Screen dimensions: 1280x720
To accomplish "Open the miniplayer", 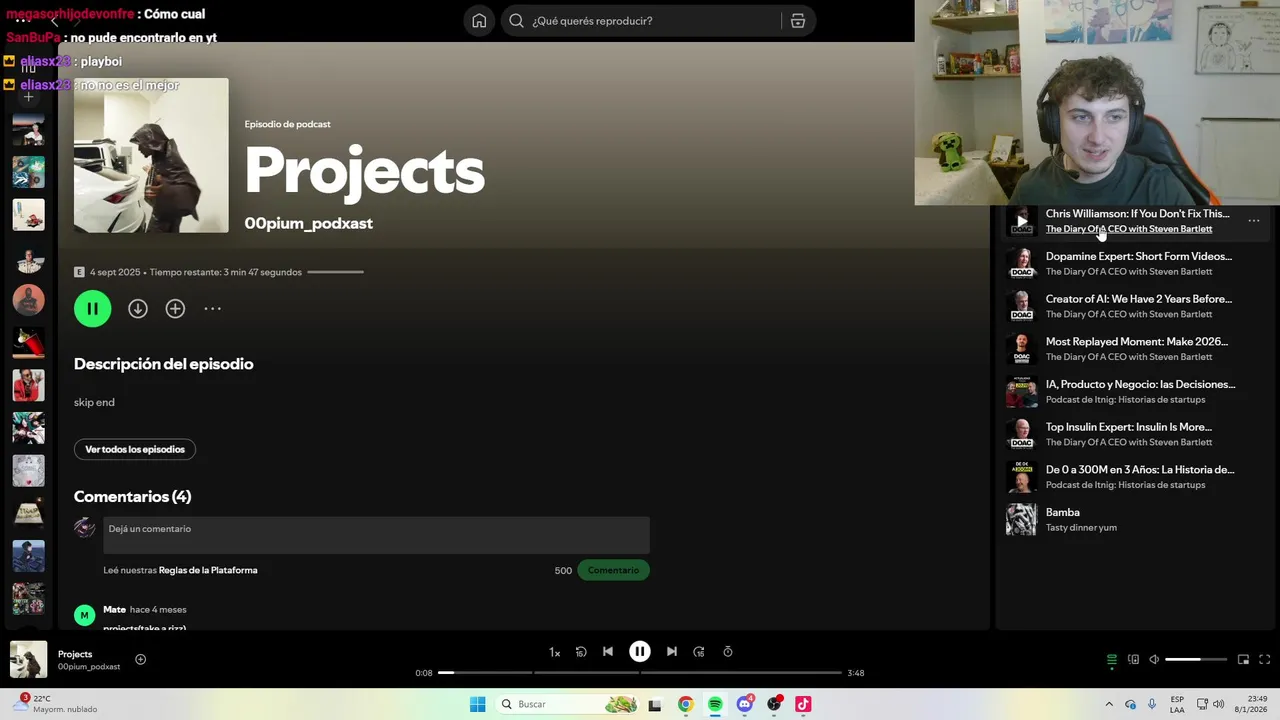I will (x=1243, y=660).
